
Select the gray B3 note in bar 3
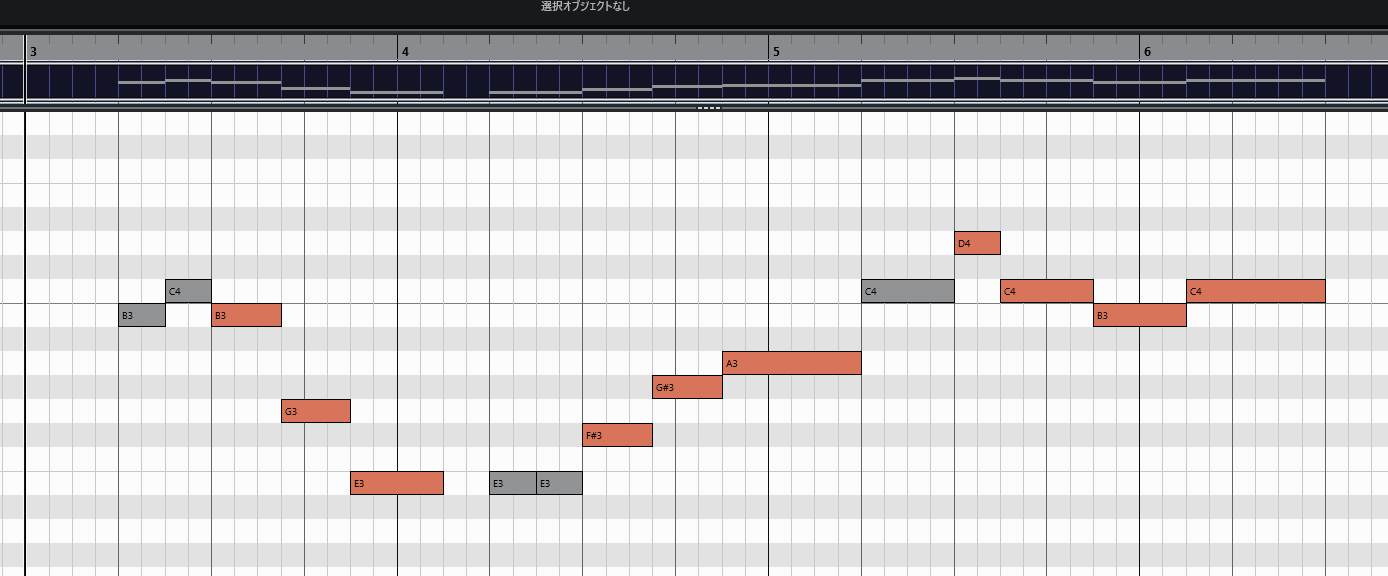click(x=141, y=315)
